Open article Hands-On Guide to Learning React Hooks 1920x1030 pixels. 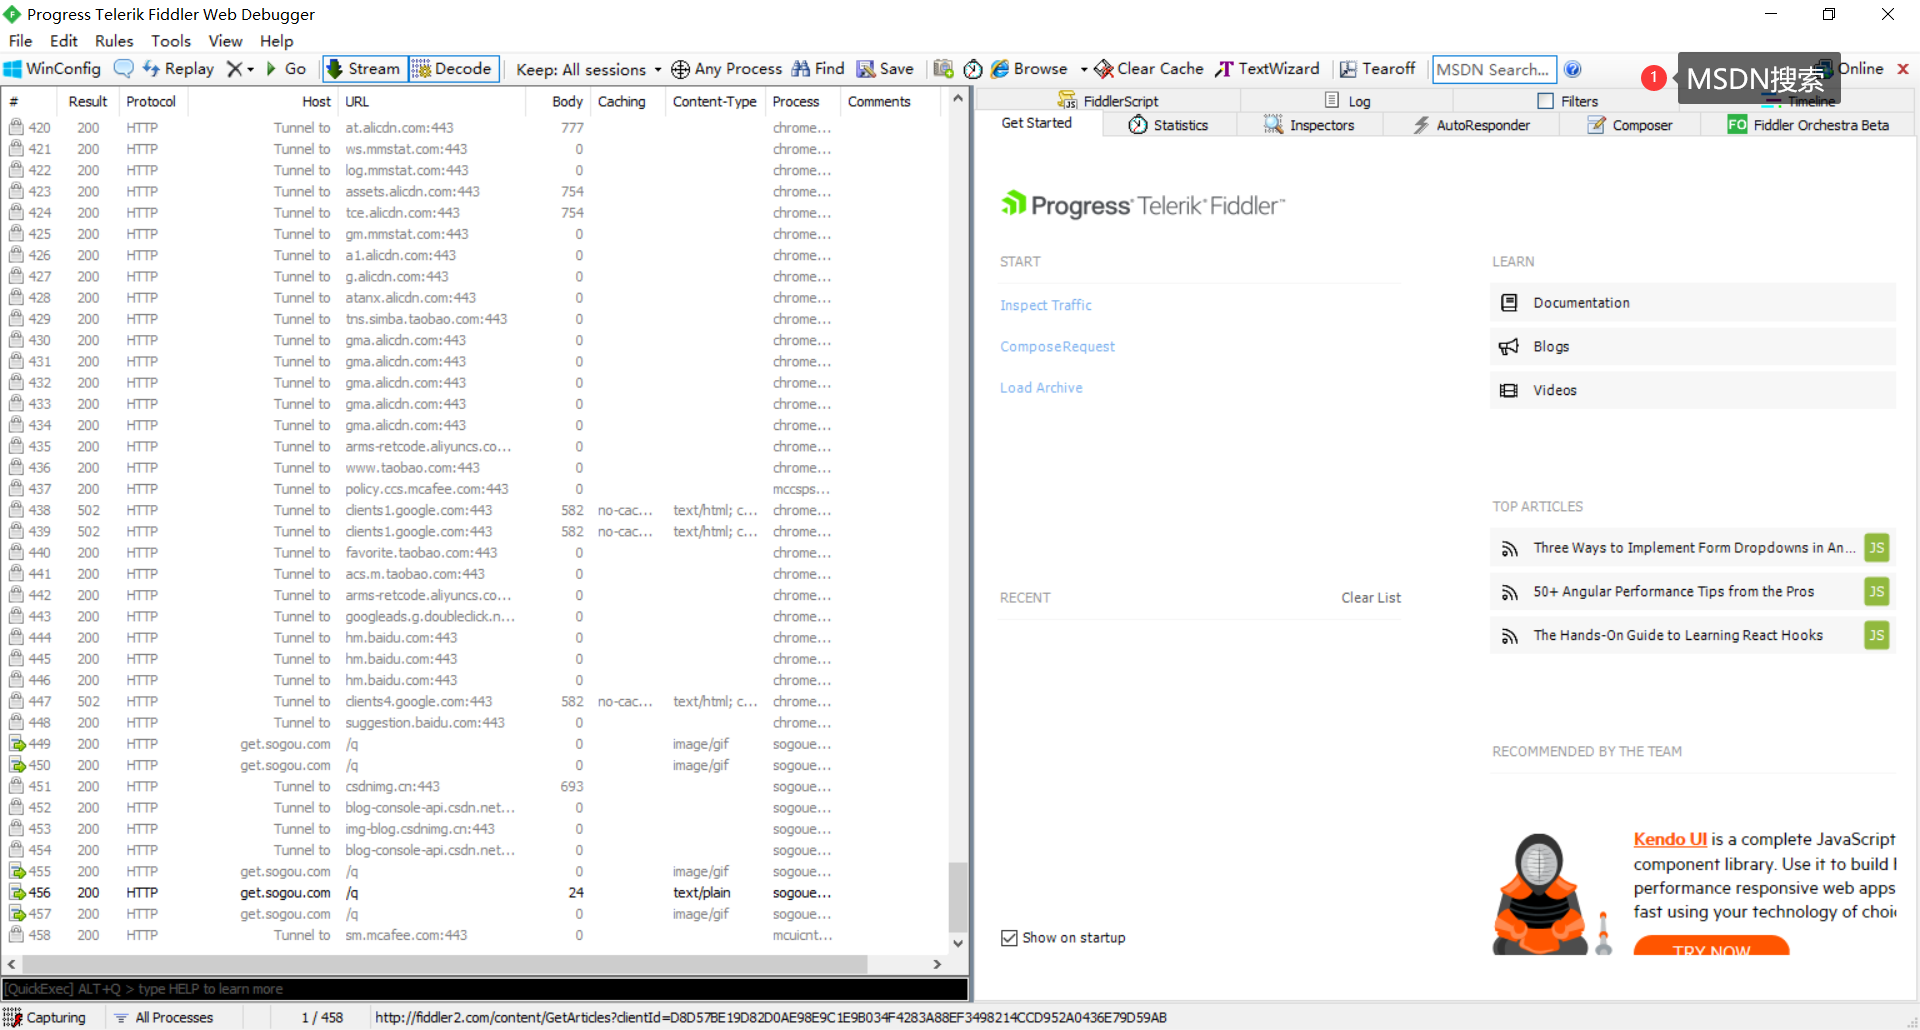(1692, 636)
